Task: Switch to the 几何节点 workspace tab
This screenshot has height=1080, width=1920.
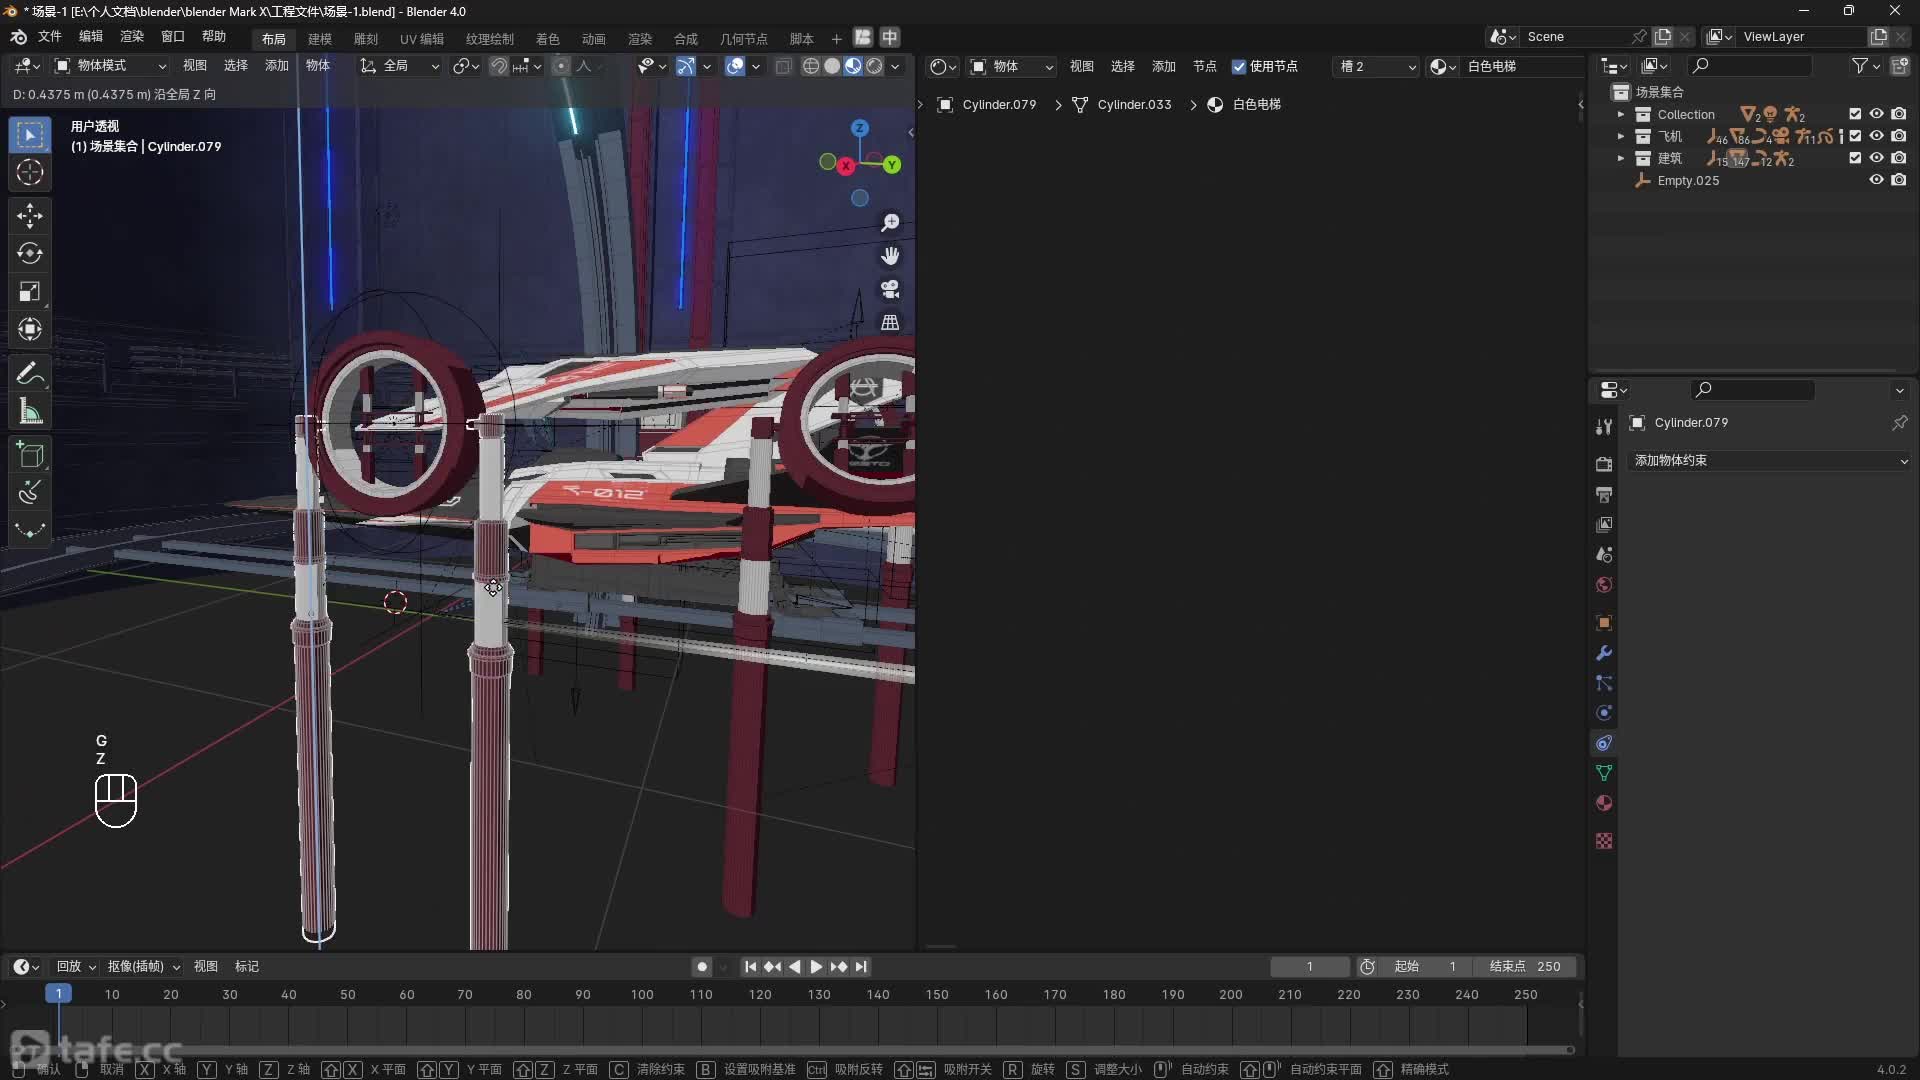Action: click(744, 38)
